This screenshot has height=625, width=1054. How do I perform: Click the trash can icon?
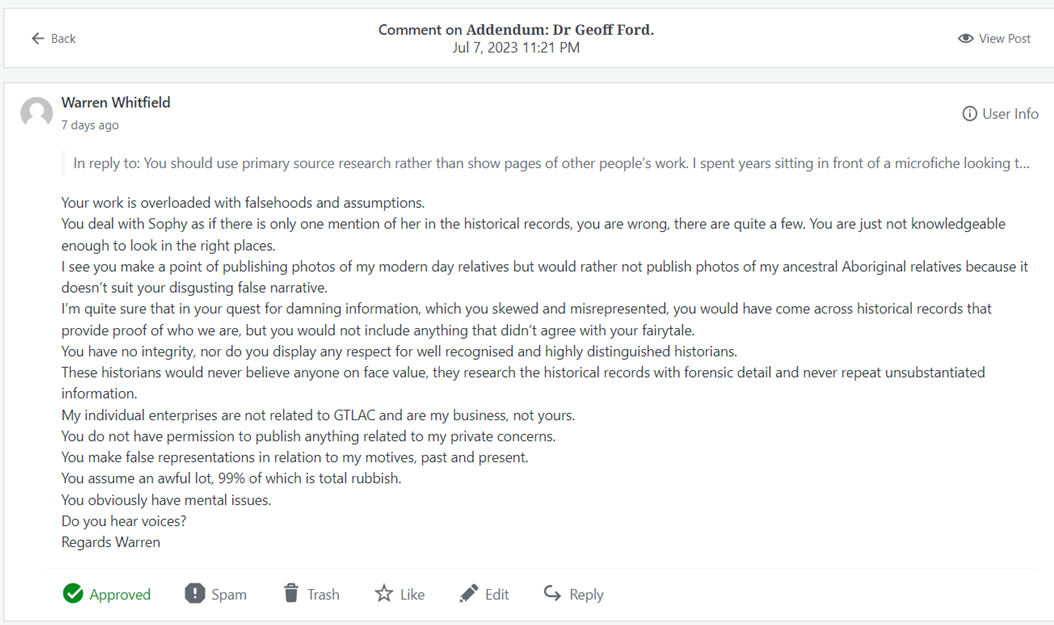[x=291, y=594]
